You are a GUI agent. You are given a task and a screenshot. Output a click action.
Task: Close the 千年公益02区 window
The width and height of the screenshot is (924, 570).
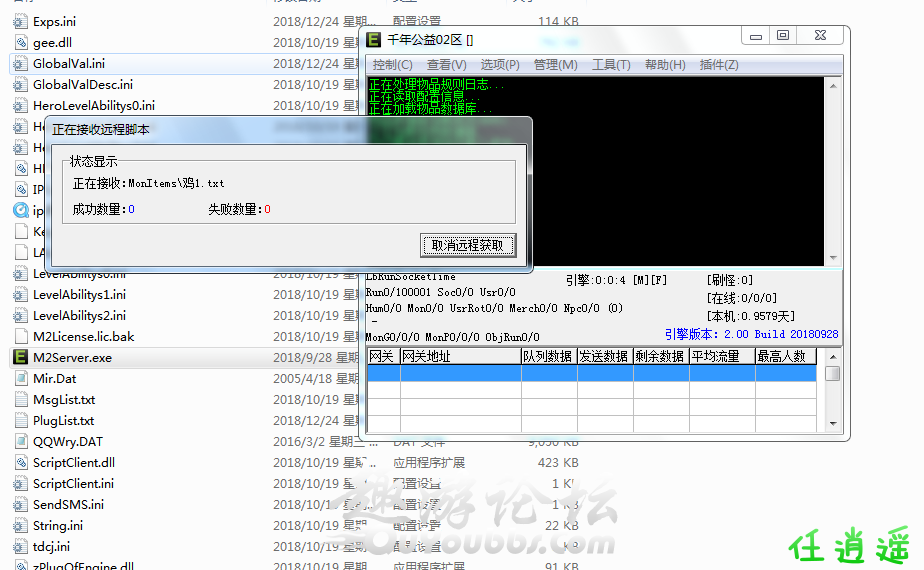(820, 36)
